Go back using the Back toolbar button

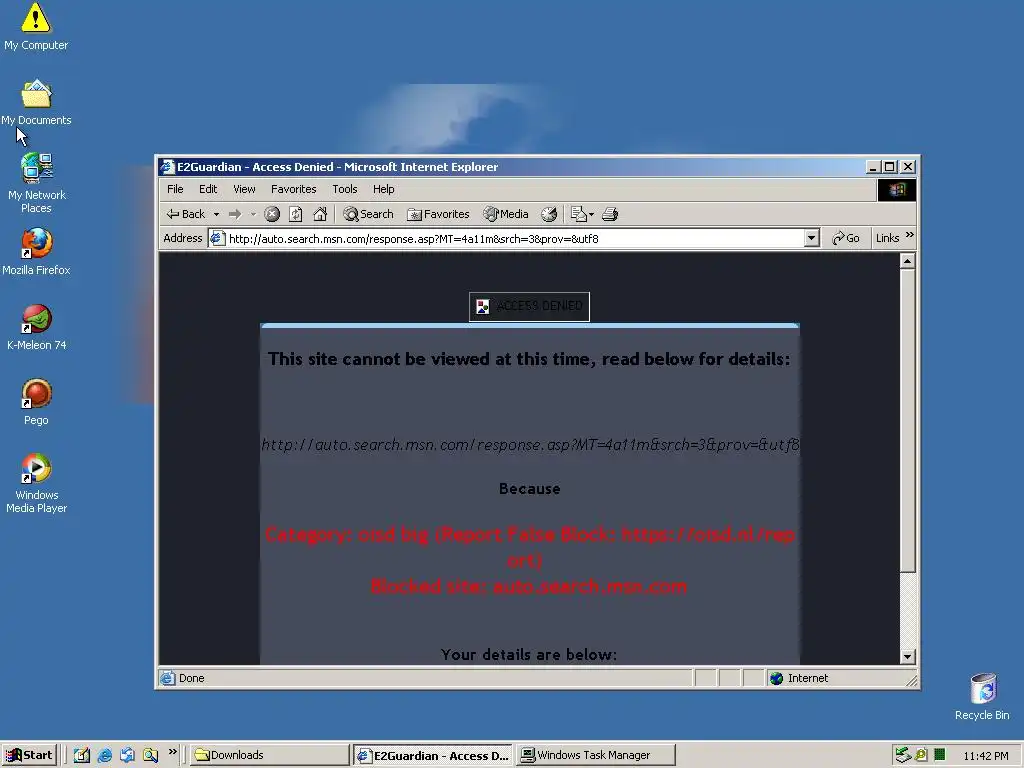(x=185, y=214)
